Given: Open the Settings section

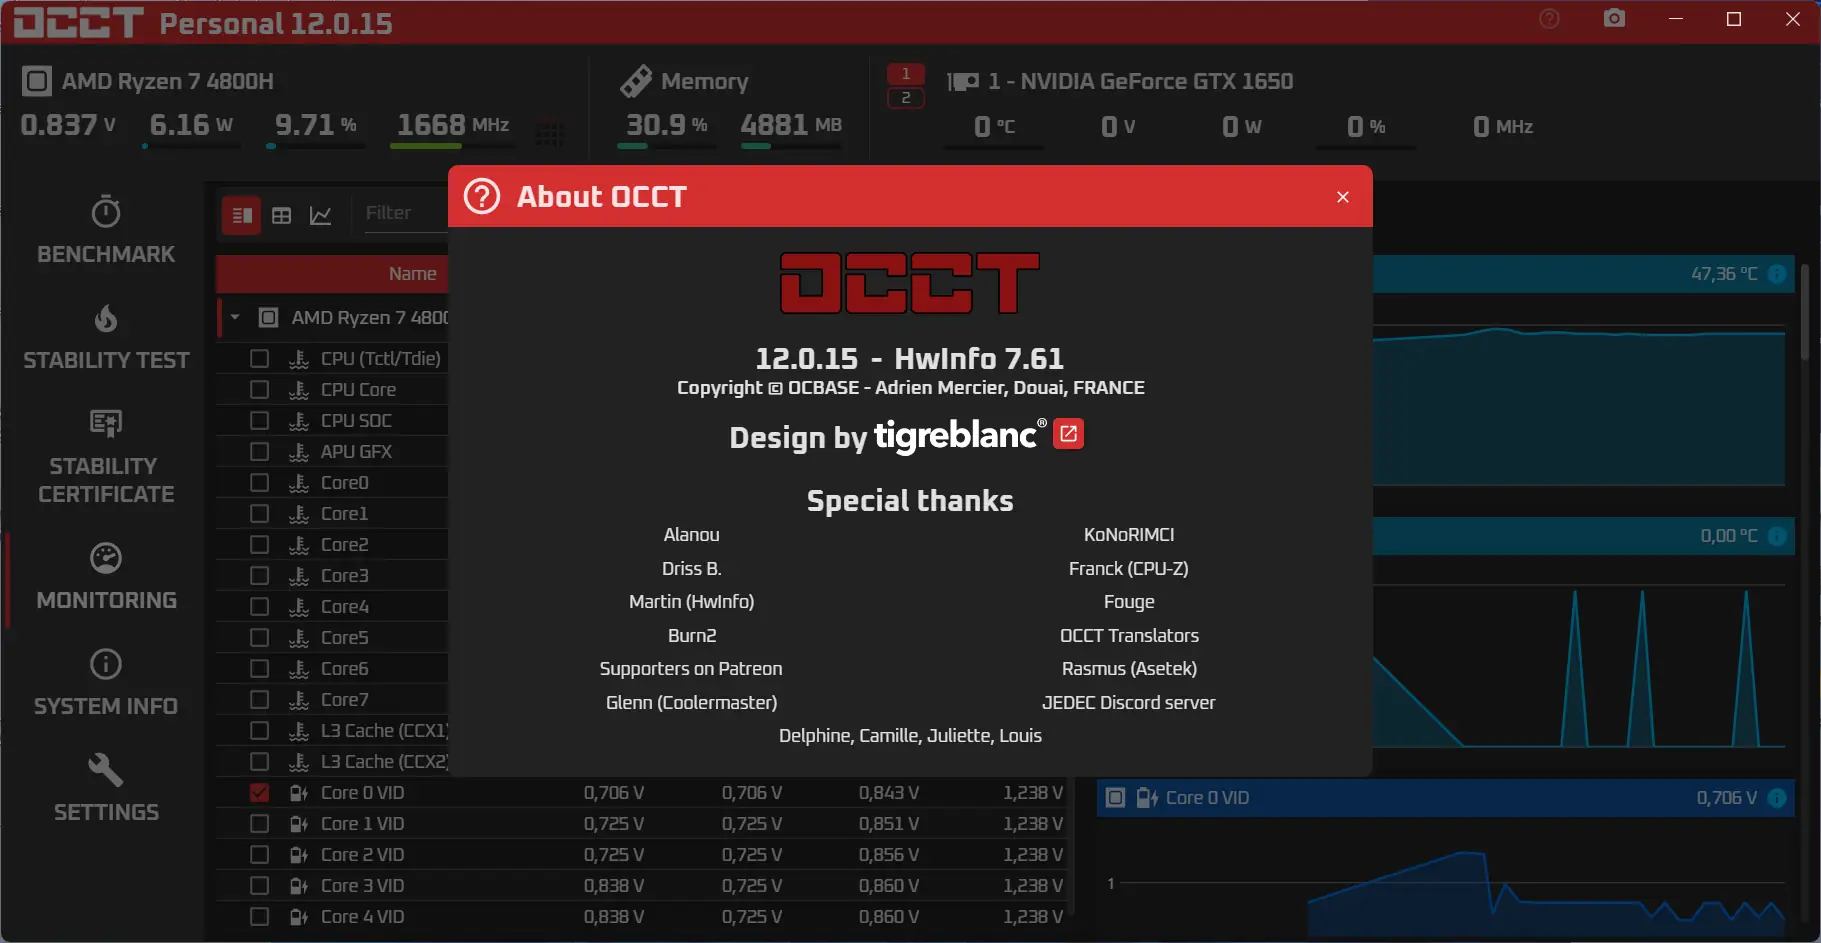Looking at the screenshot, I should (106, 788).
